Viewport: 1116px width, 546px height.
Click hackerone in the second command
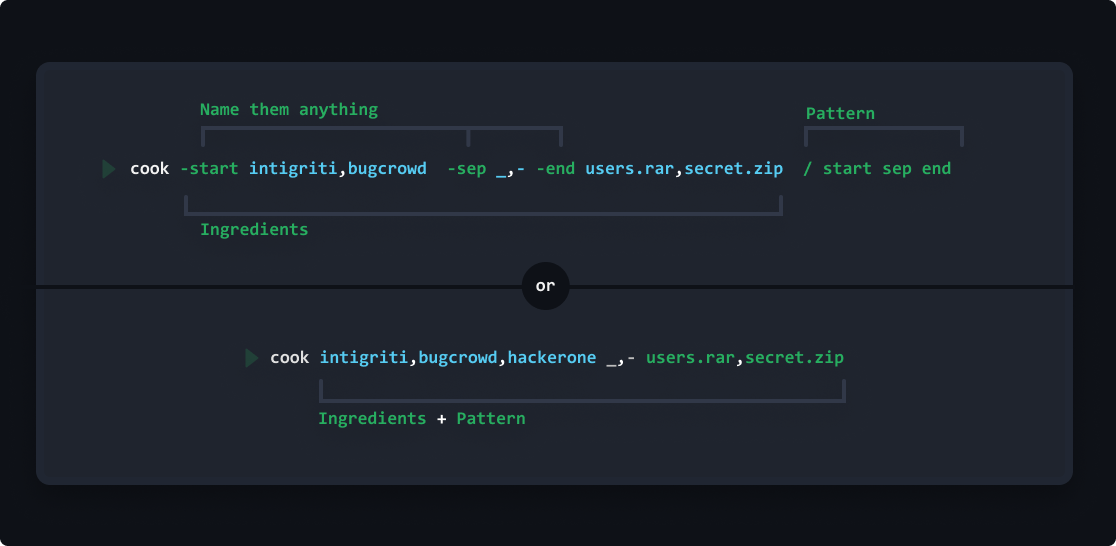552,357
